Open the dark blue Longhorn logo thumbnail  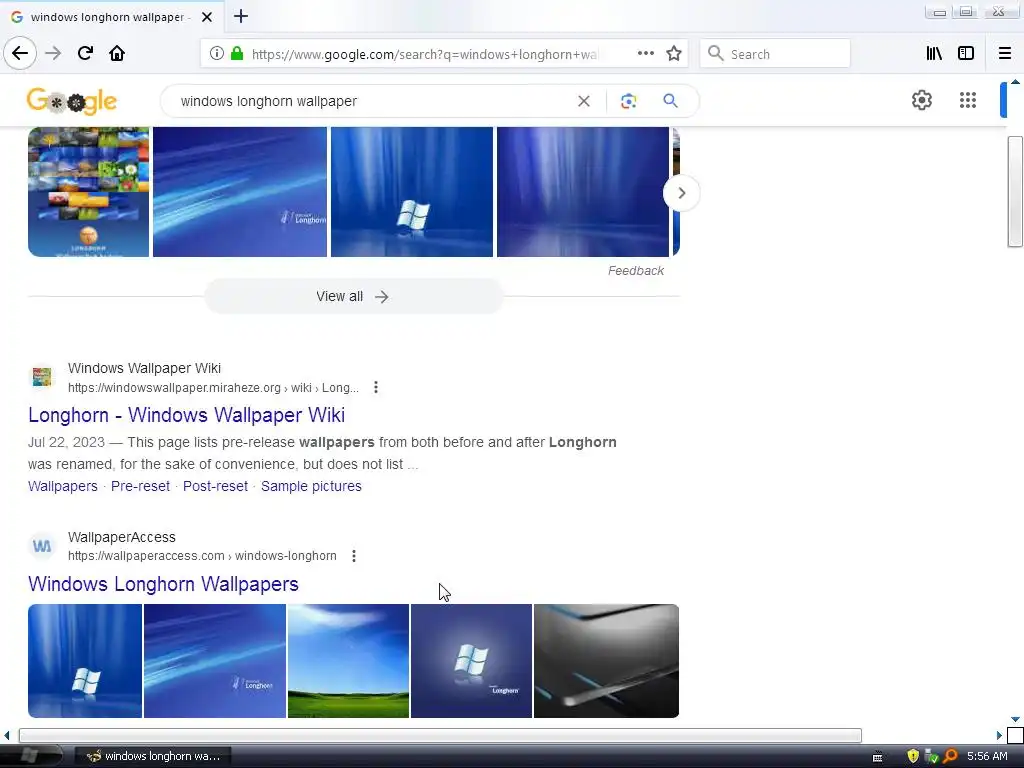pos(472,661)
